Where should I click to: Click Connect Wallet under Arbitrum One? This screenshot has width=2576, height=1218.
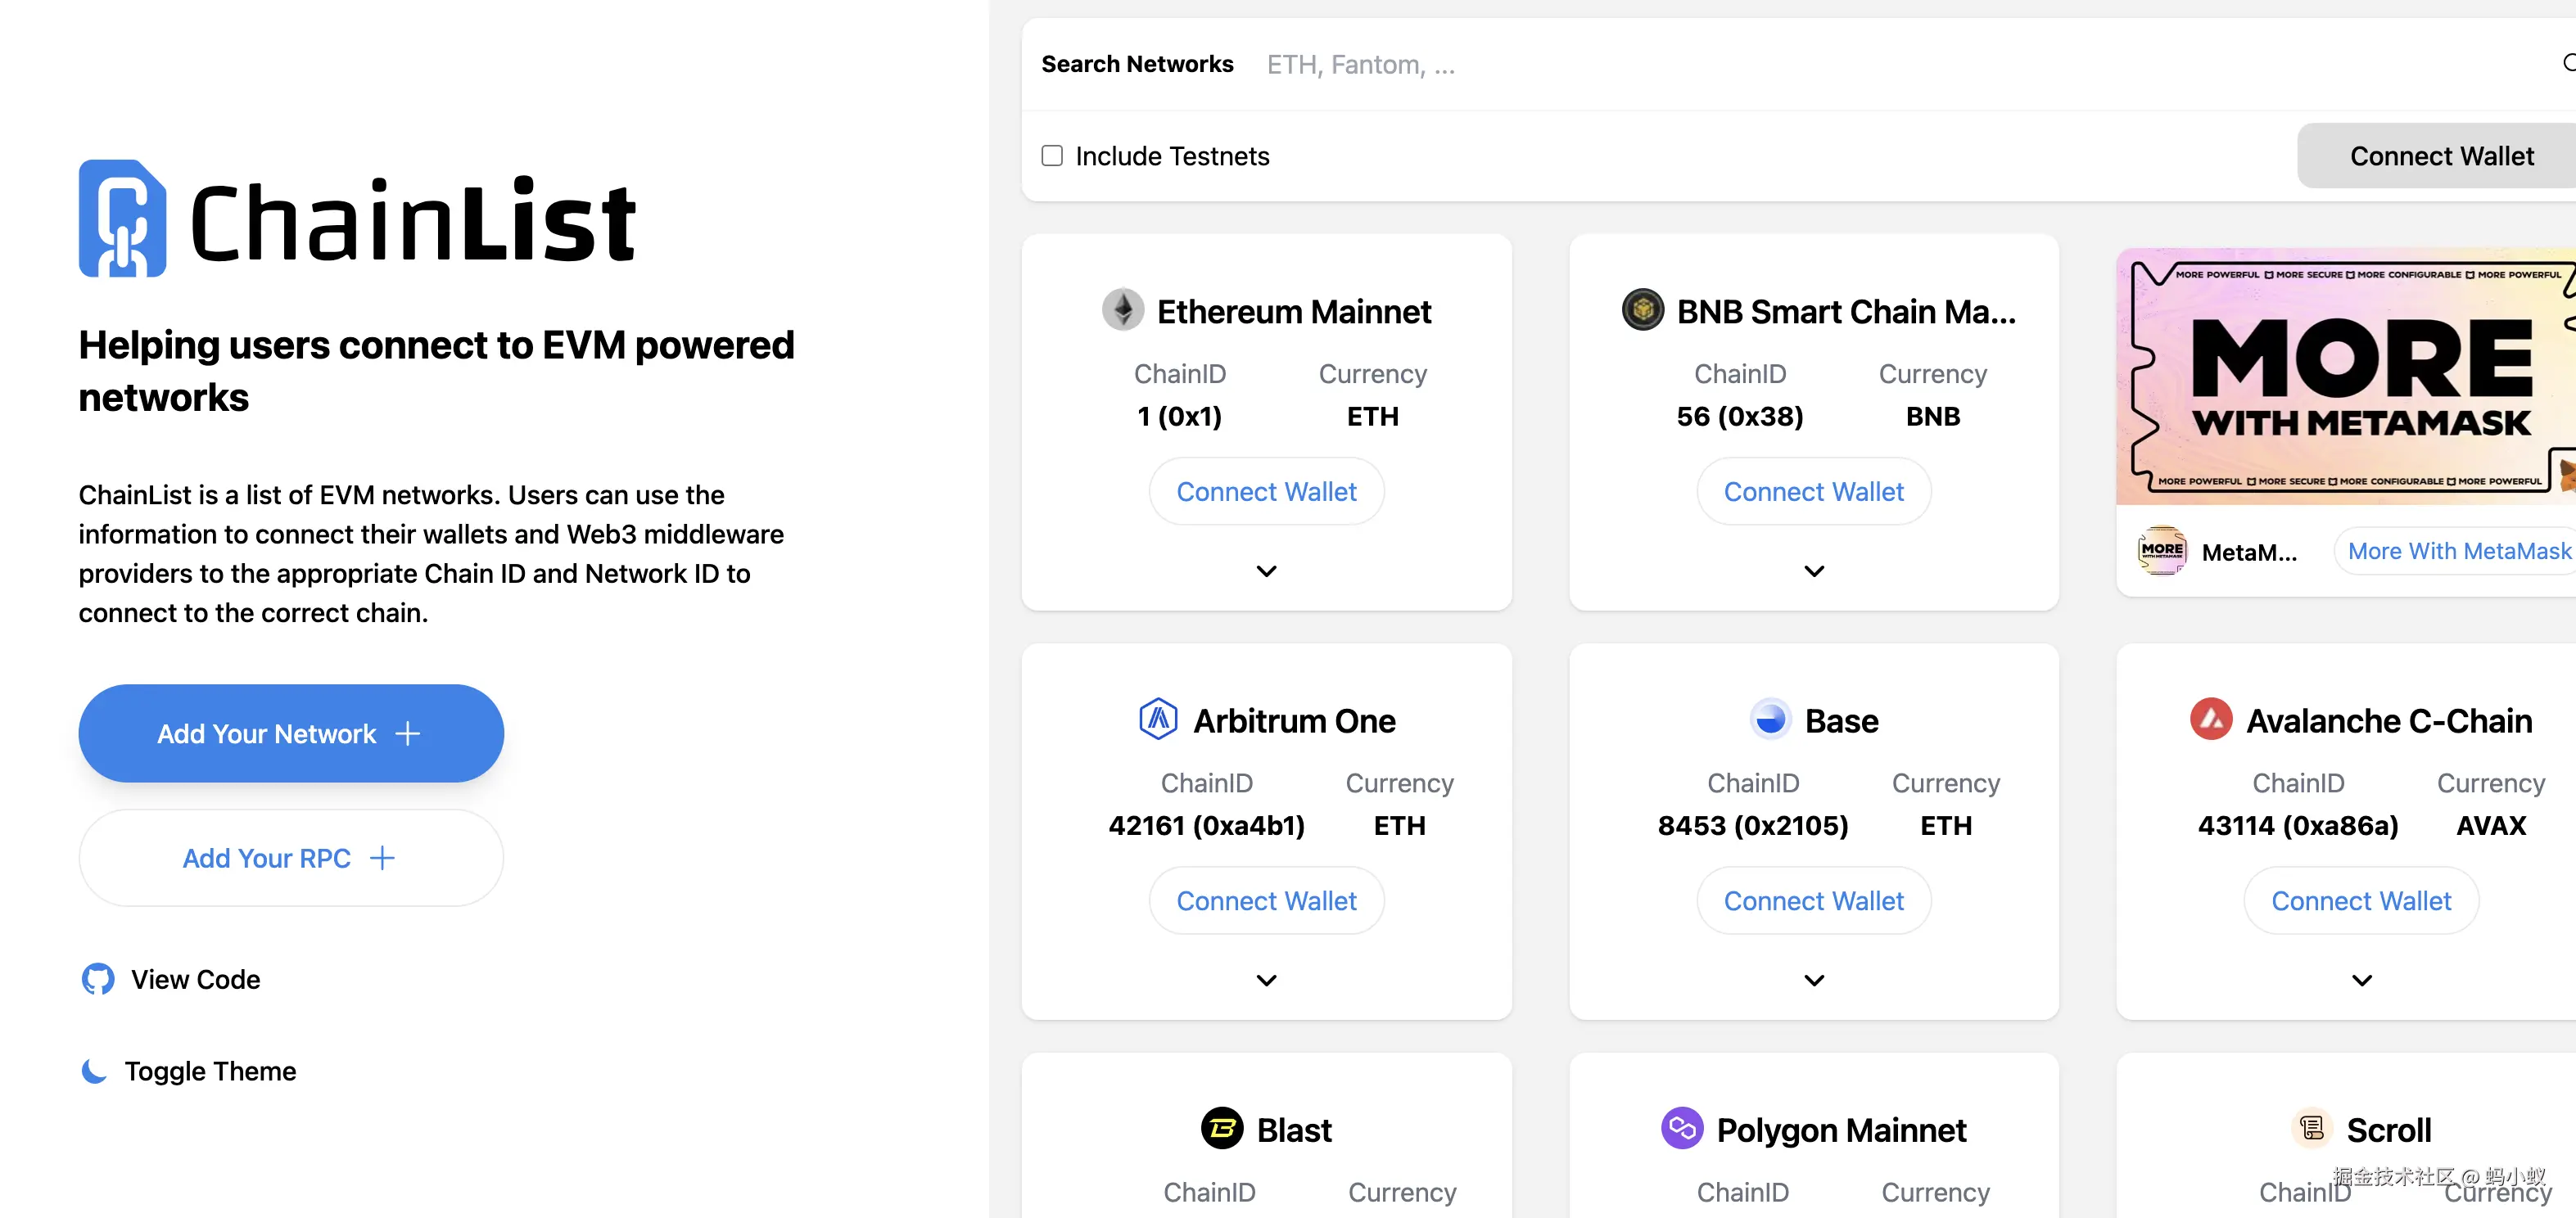click(1266, 900)
